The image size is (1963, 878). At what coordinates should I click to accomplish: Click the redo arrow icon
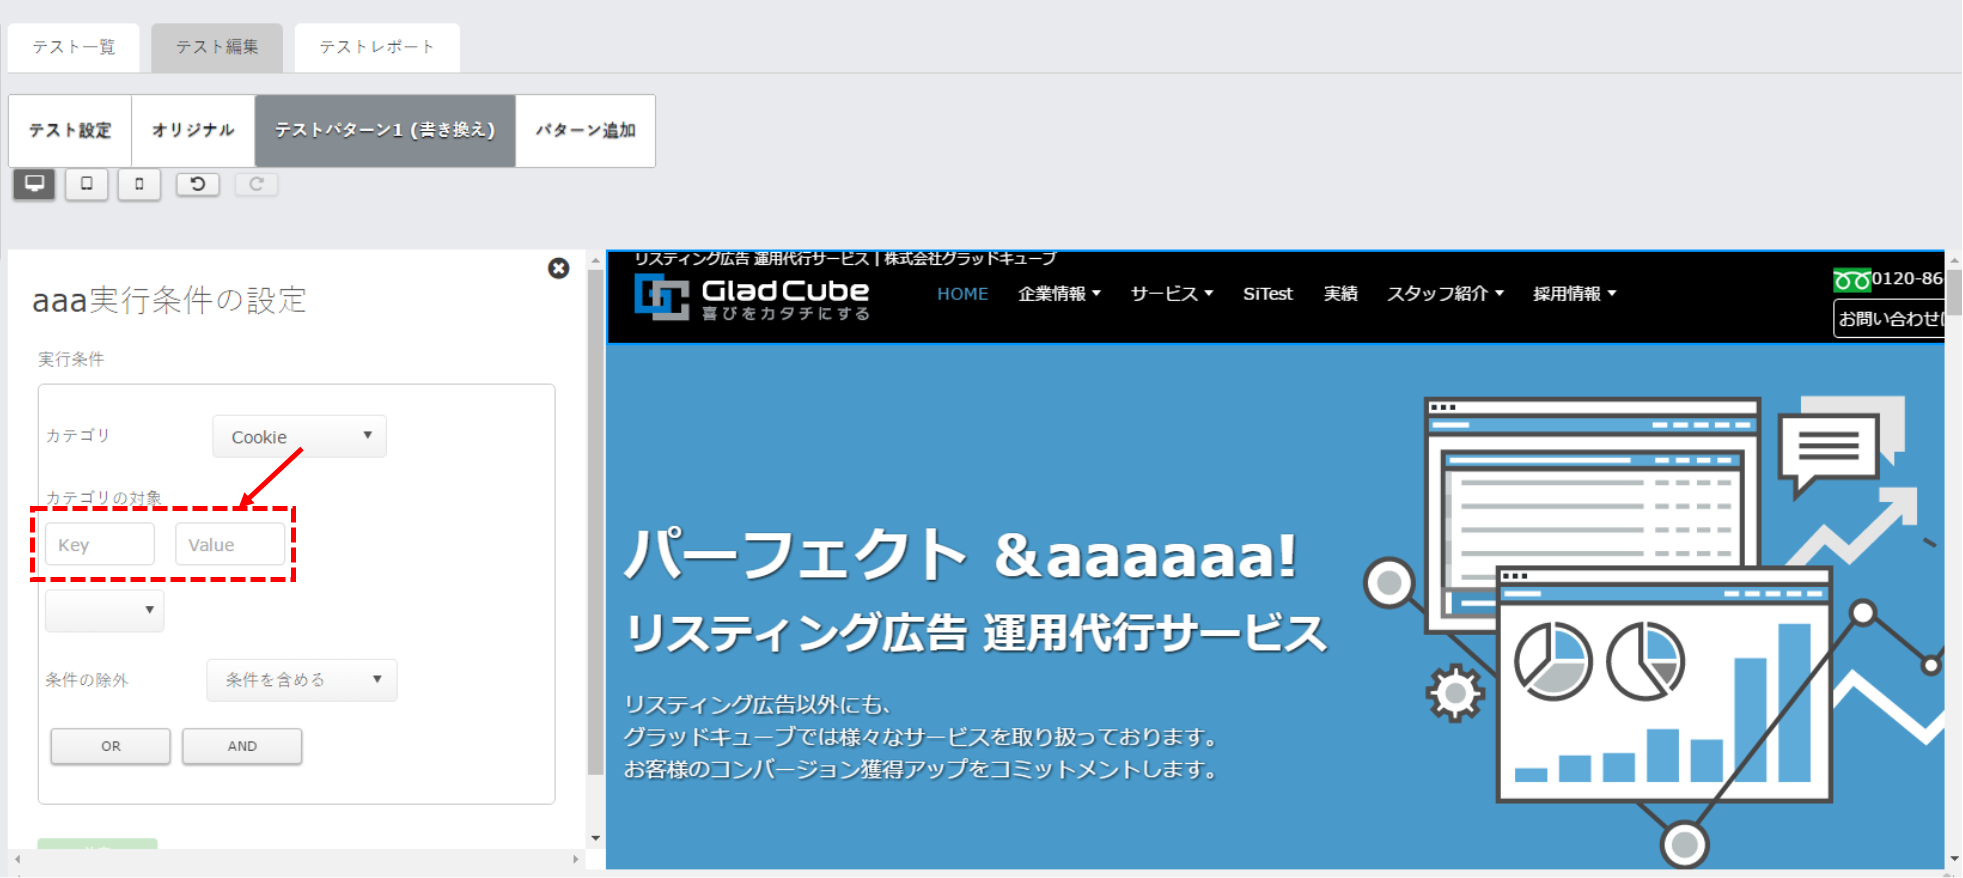tap(256, 184)
